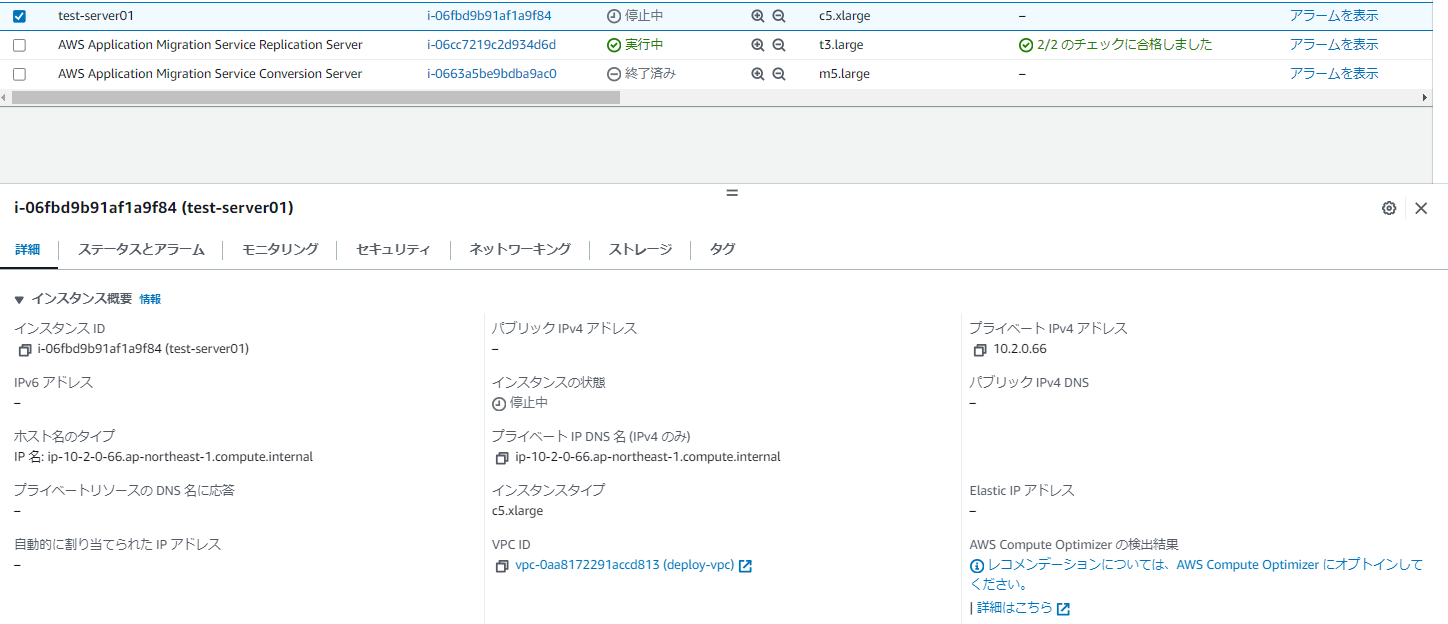Click 実行中 status in Replication Server row

635,45
